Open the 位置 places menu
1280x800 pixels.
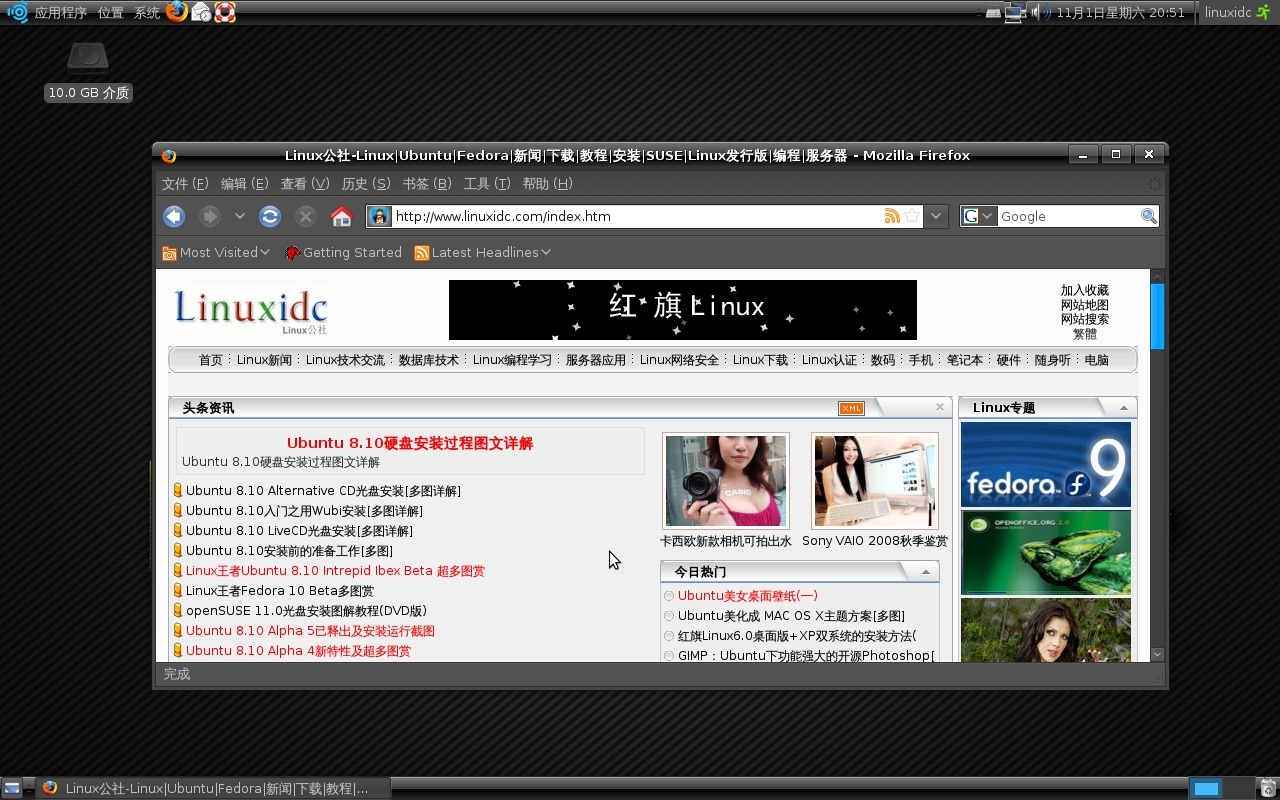(x=111, y=13)
